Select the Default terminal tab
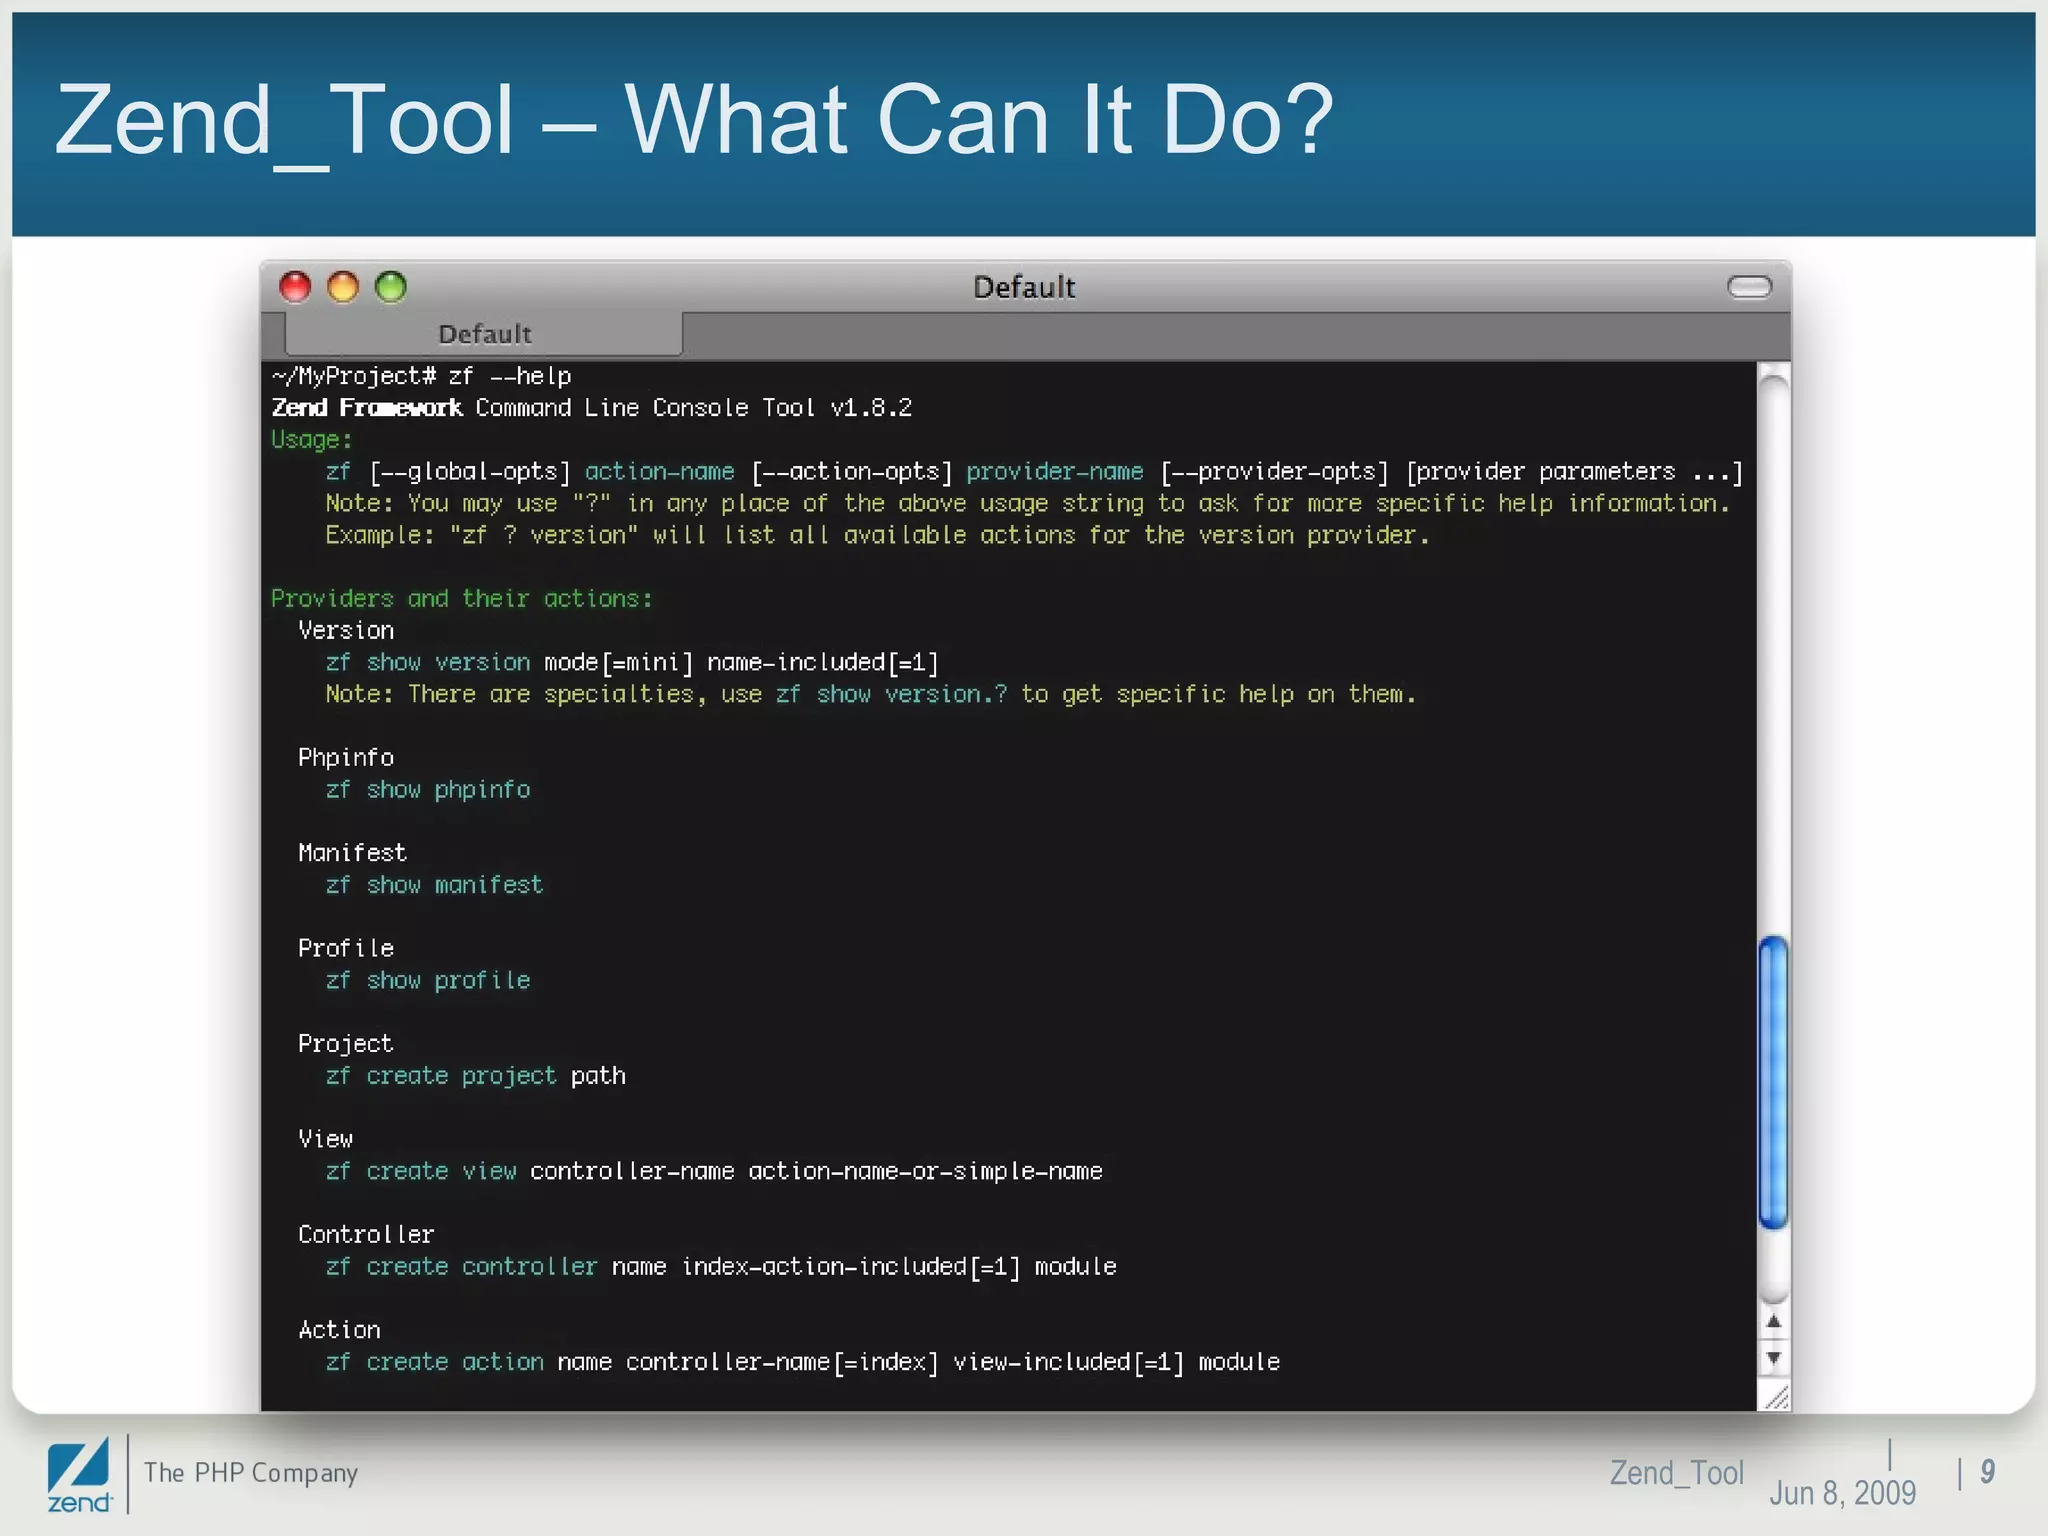This screenshot has height=1536, width=2048. click(x=484, y=334)
